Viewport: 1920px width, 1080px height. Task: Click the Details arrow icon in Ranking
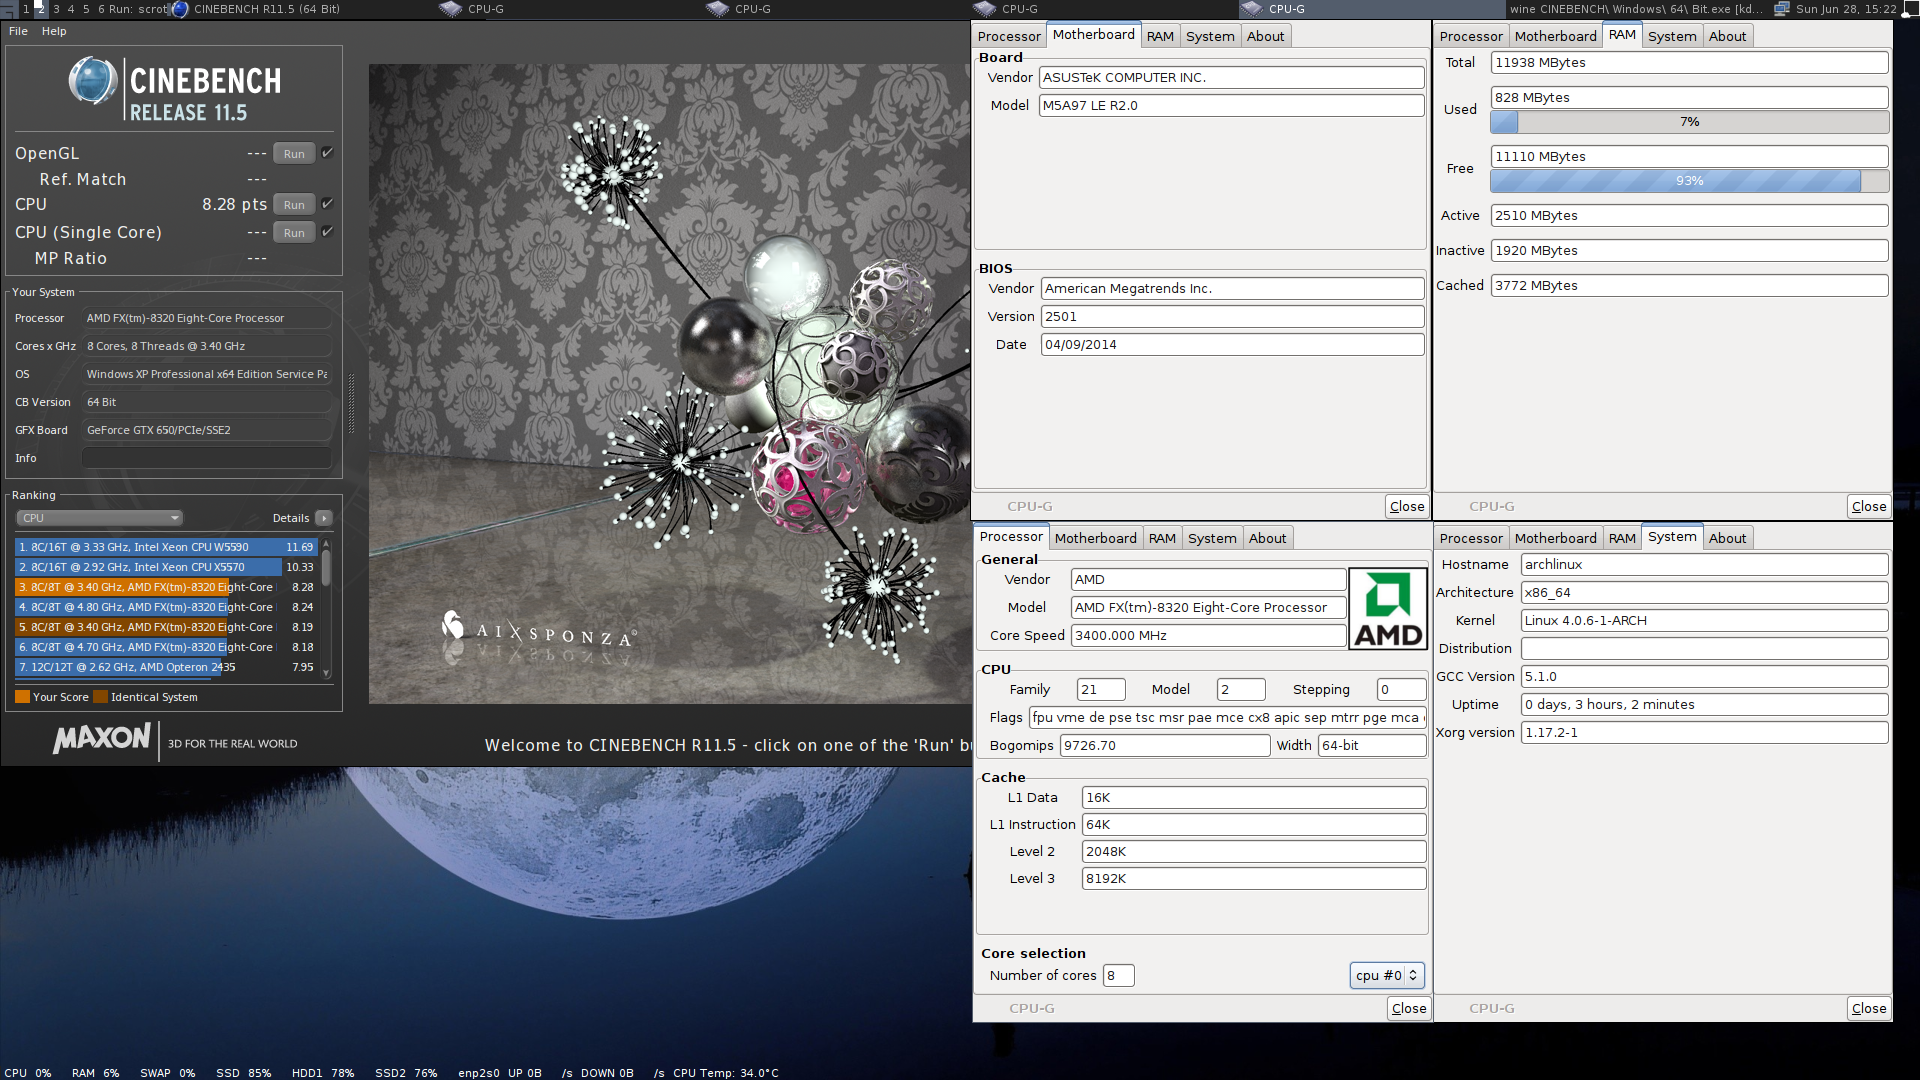coord(323,518)
